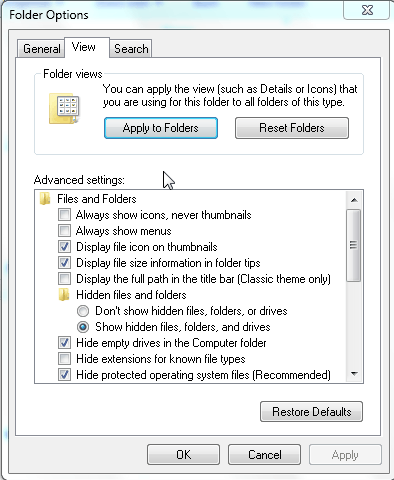
Task: Select Don't show hidden files, folders, or drives
Action: coord(83,311)
